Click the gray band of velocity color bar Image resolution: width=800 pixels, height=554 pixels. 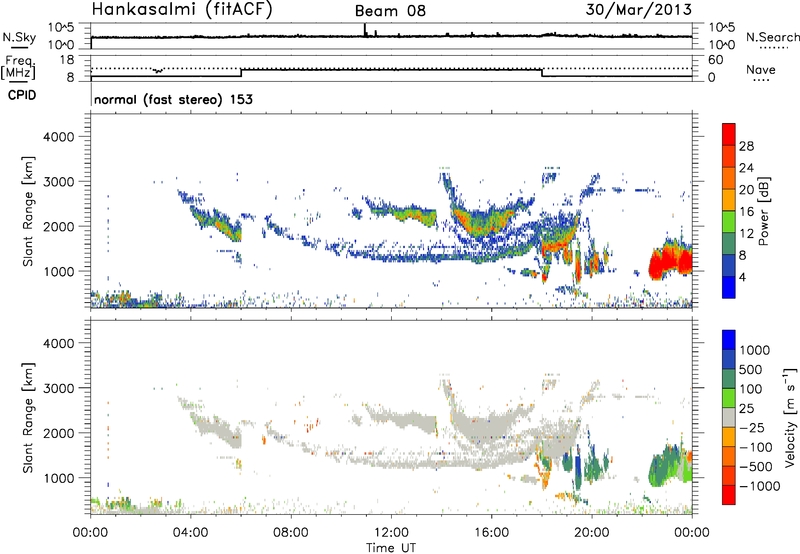(729, 418)
